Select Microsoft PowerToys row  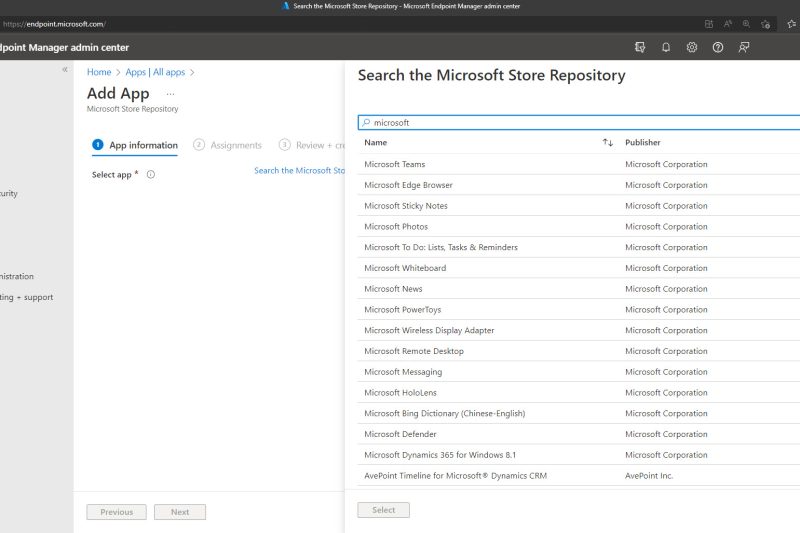(x=579, y=310)
